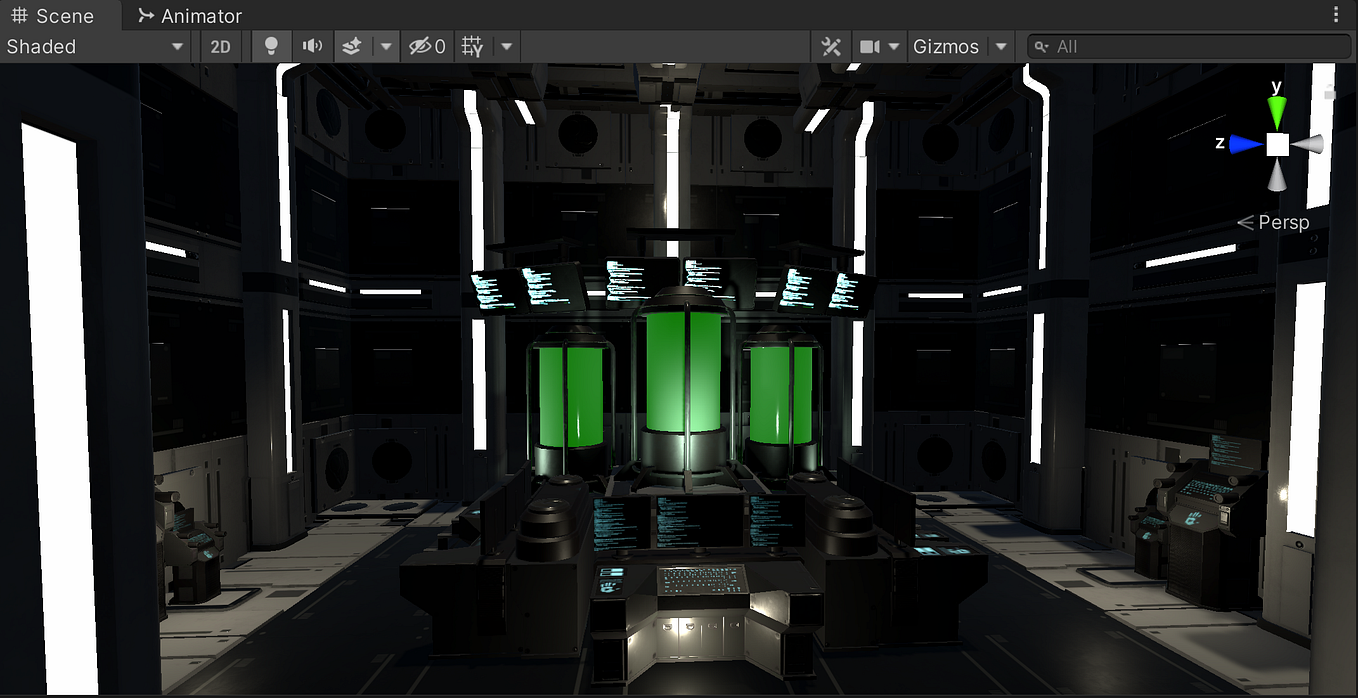
Task: Toggle Scene view audio on
Action: 311,46
